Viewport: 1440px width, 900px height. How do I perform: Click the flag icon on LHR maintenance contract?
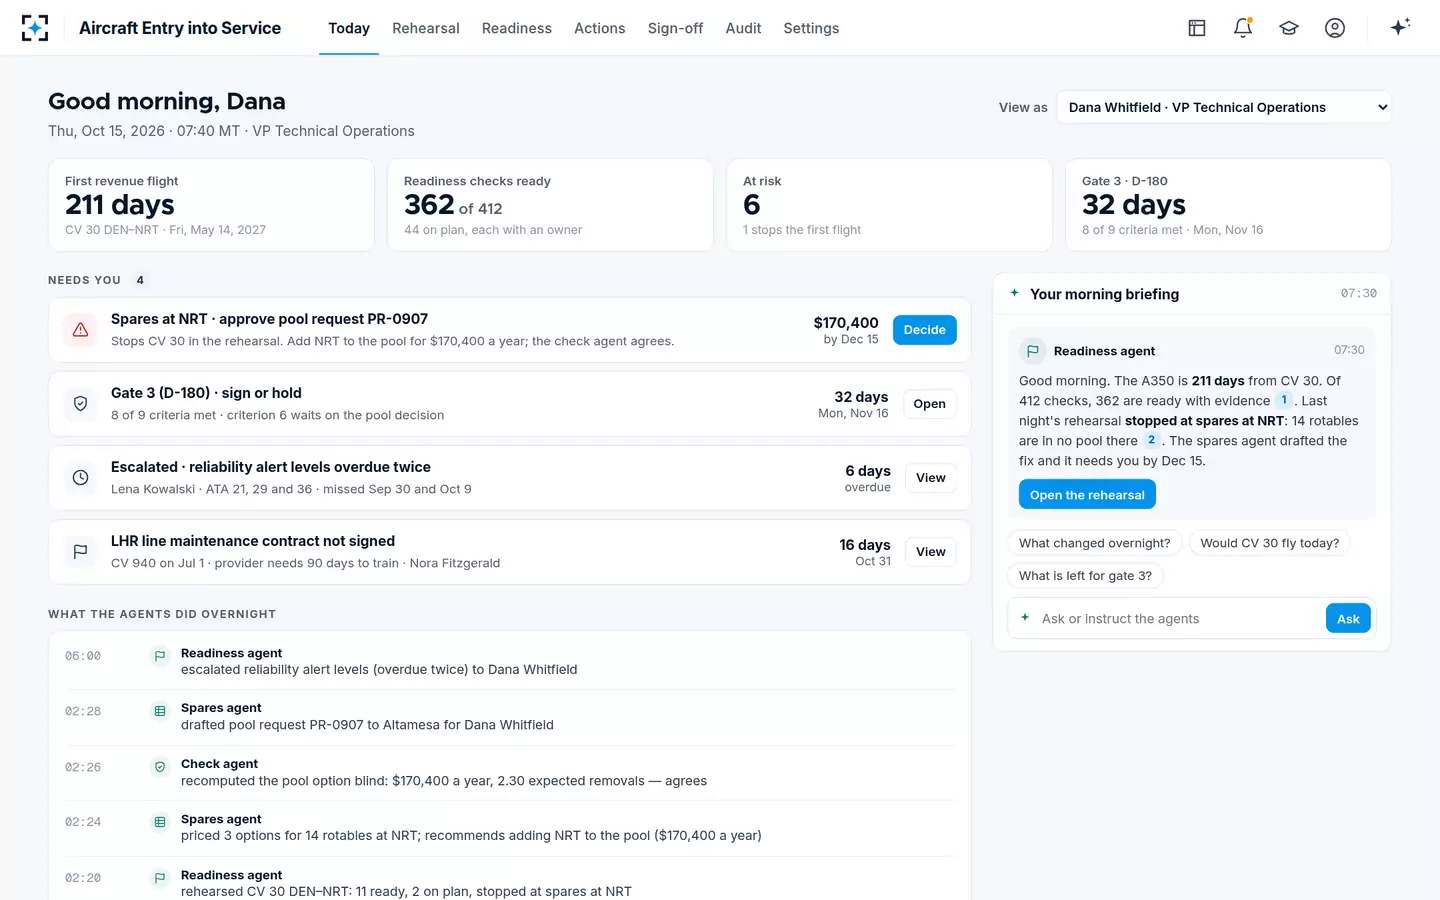pyautogui.click(x=81, y=552)
